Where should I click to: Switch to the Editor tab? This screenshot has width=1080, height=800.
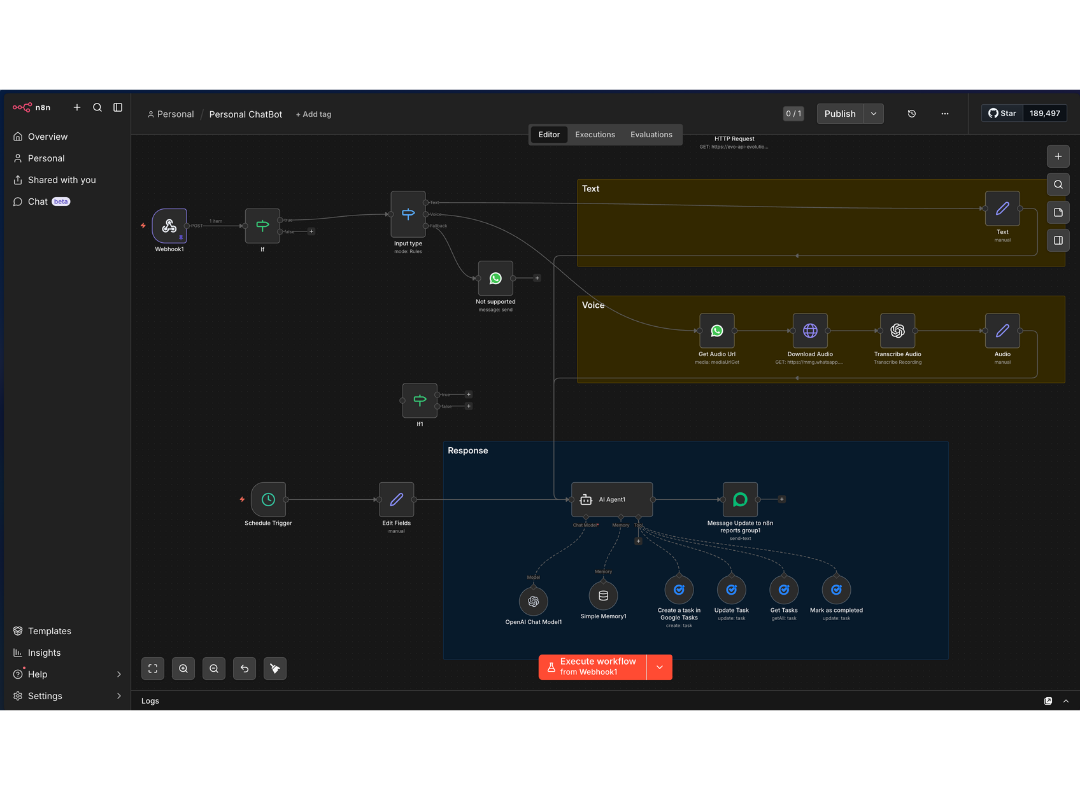click(549, 134)
